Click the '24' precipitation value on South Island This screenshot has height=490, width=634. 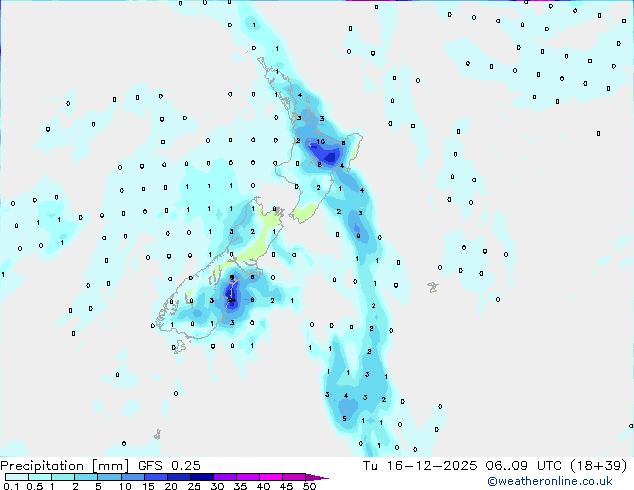pos(232,300)
